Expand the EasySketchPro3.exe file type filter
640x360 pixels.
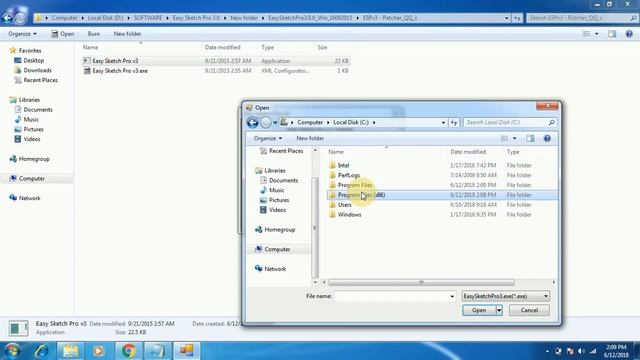(506, 296)
